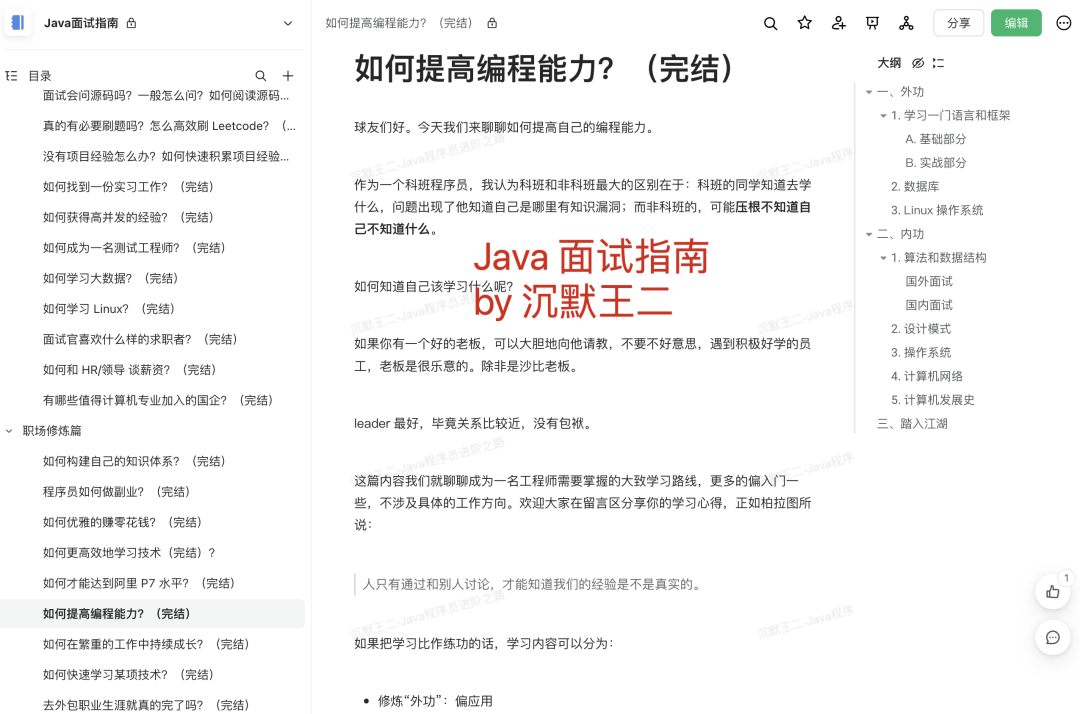Go to 3. 操作系统 outline heading
1080x714 pixels.
point(920,353)
